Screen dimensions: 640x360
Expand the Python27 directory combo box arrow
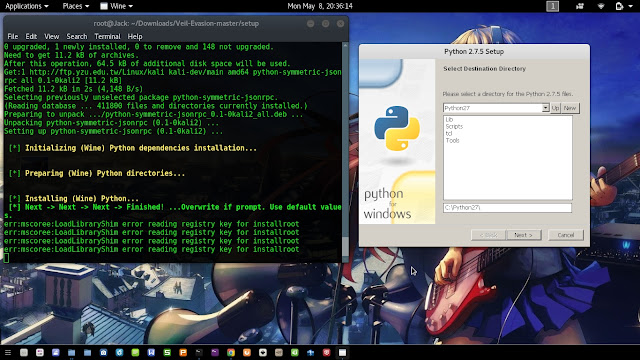tap(545, 108)
